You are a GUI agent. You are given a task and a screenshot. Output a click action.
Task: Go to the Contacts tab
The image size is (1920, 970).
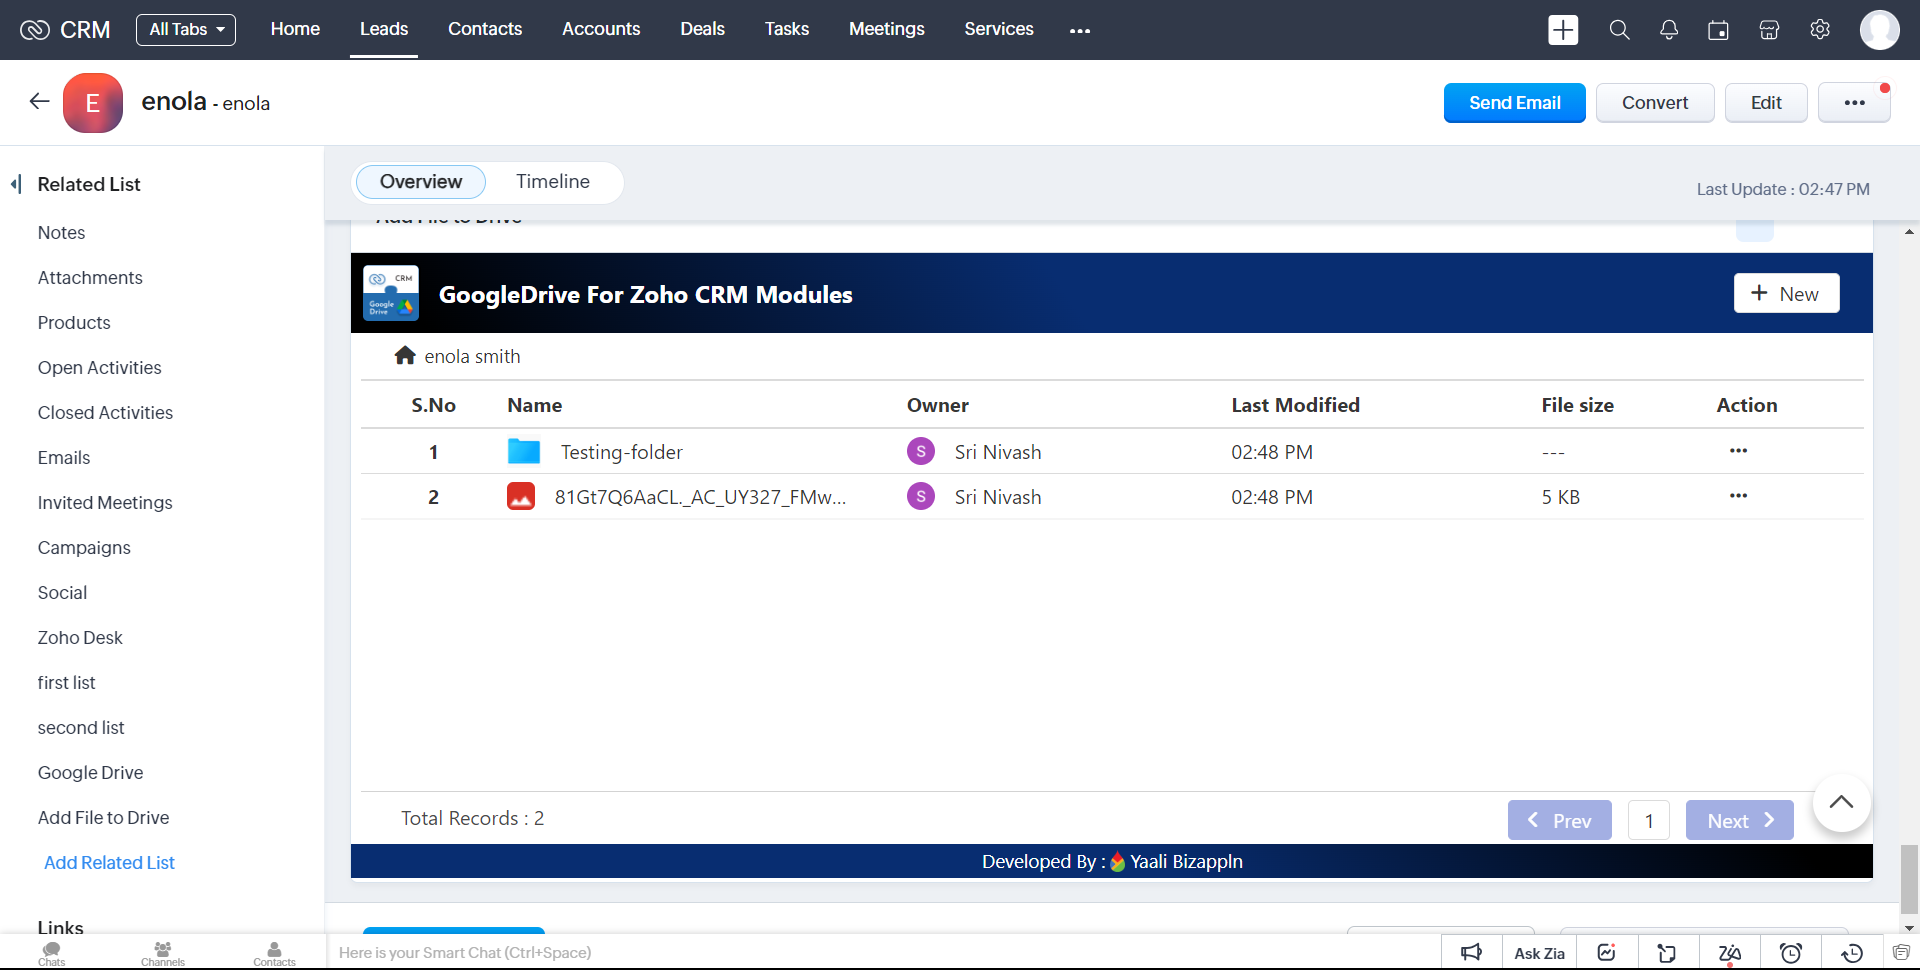coord(485,30)
